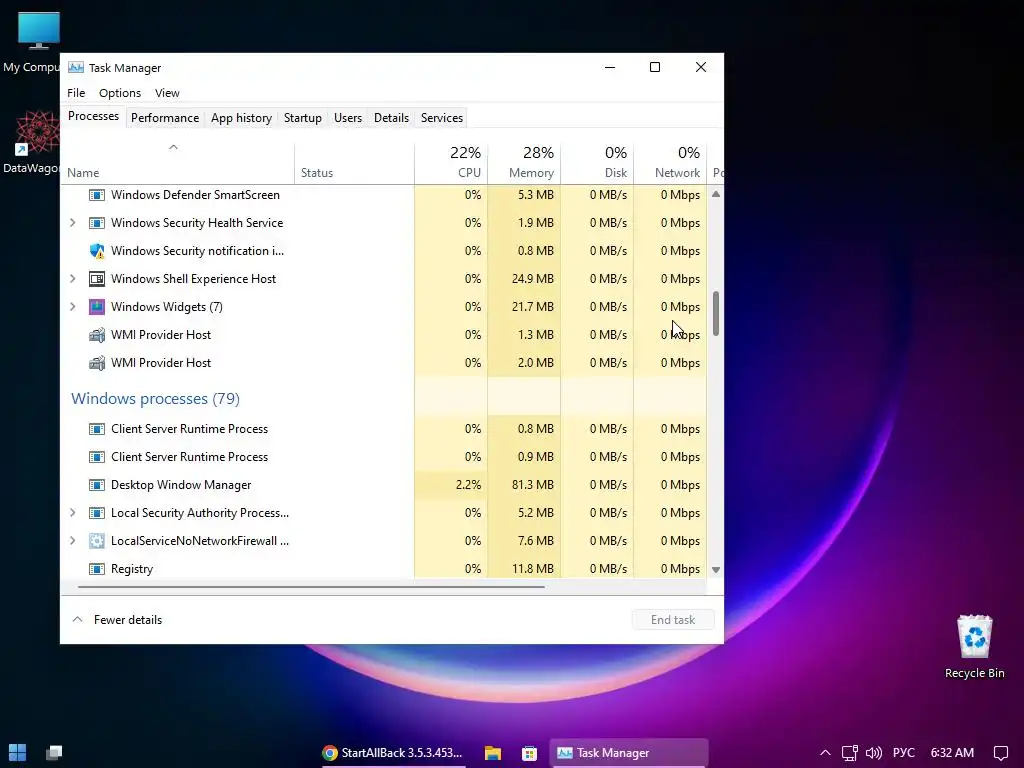Expand the Windows Shell Experience Host row

(72, 279)
